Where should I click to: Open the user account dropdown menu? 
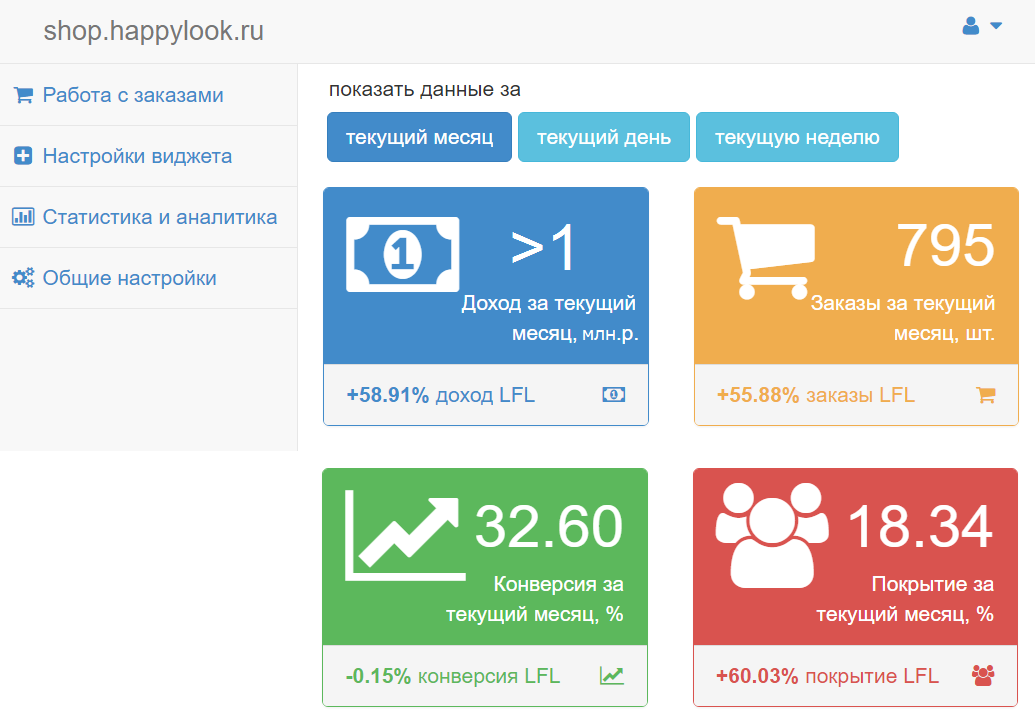coord(981,27)
